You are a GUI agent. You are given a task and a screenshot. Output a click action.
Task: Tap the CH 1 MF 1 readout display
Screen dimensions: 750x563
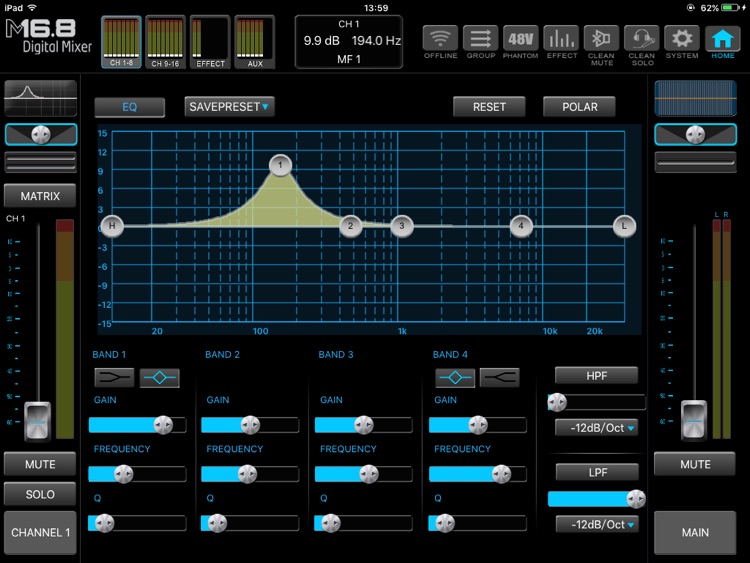coord(349,42)
